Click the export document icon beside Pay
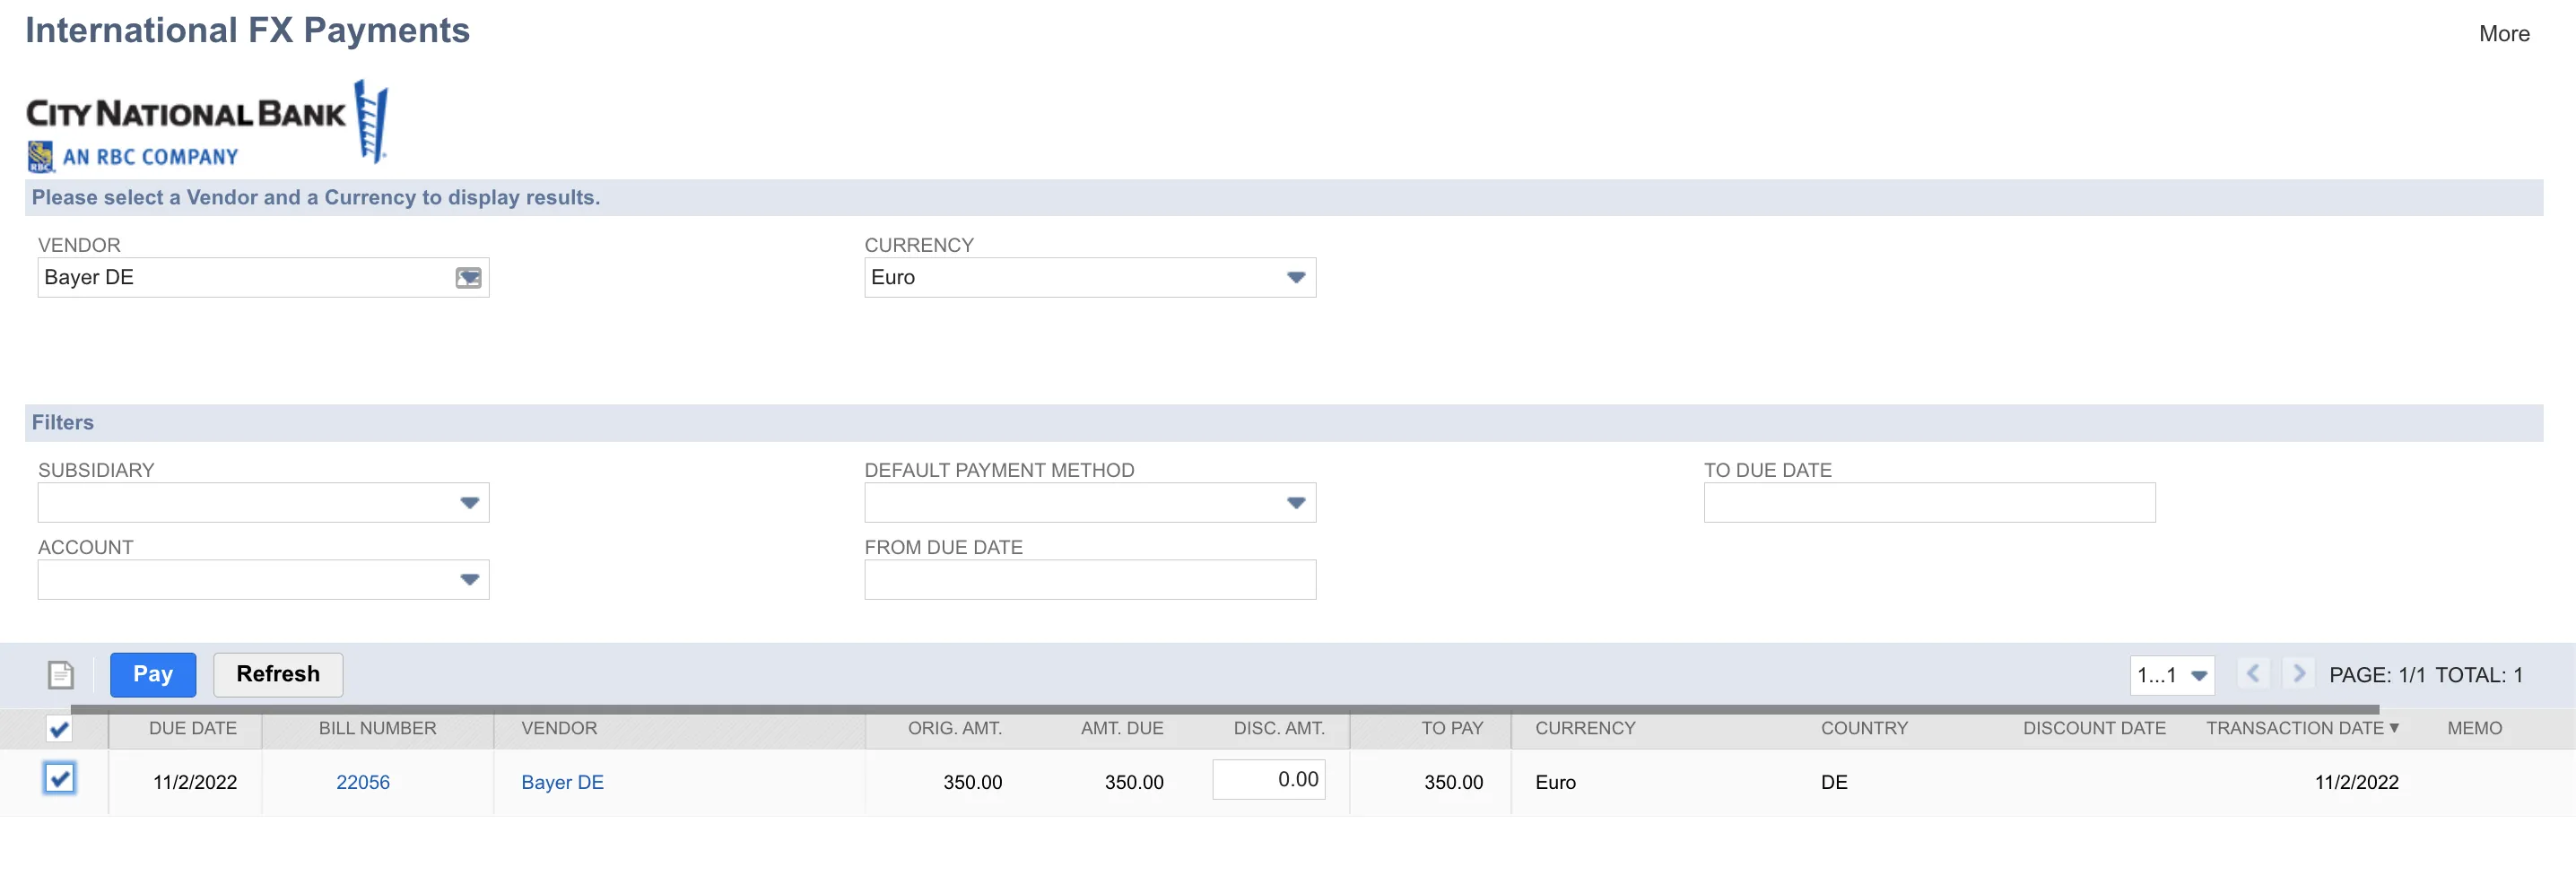This screenshot has width=2576, height=884. (61, 675)
